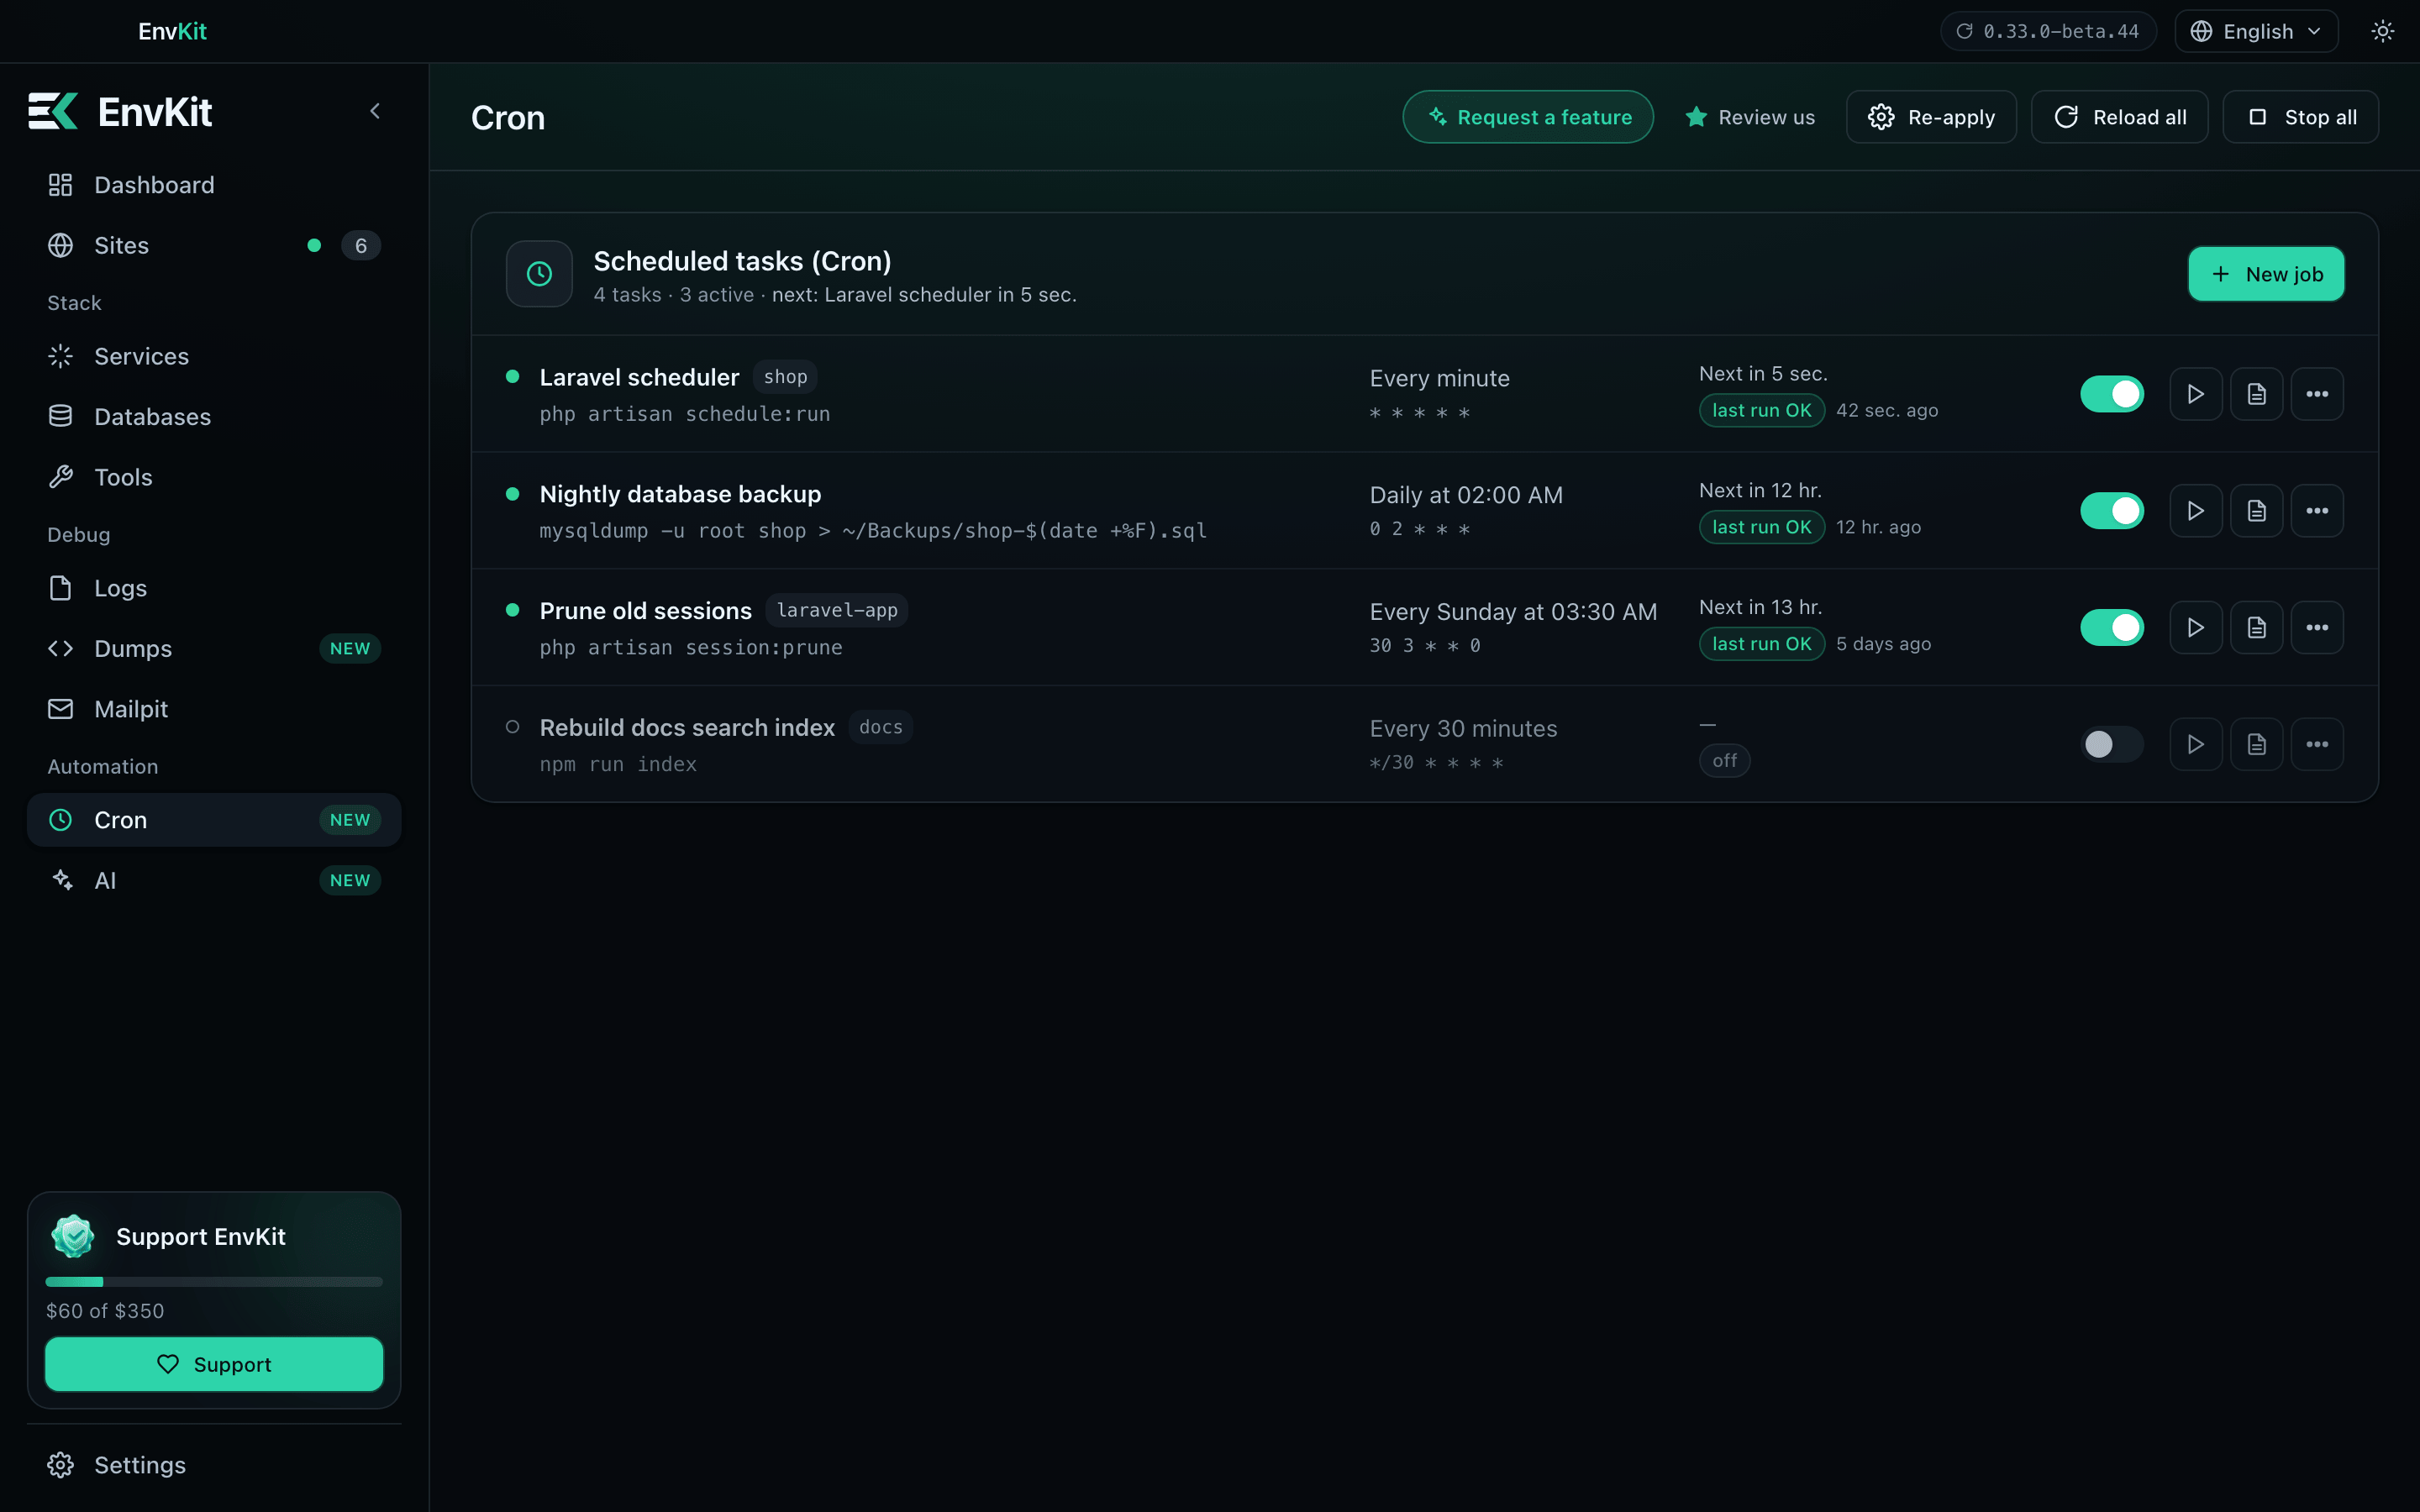Navigate to Databases
The height and width of the screenshot is (1512, 2420).
[214, 417]
